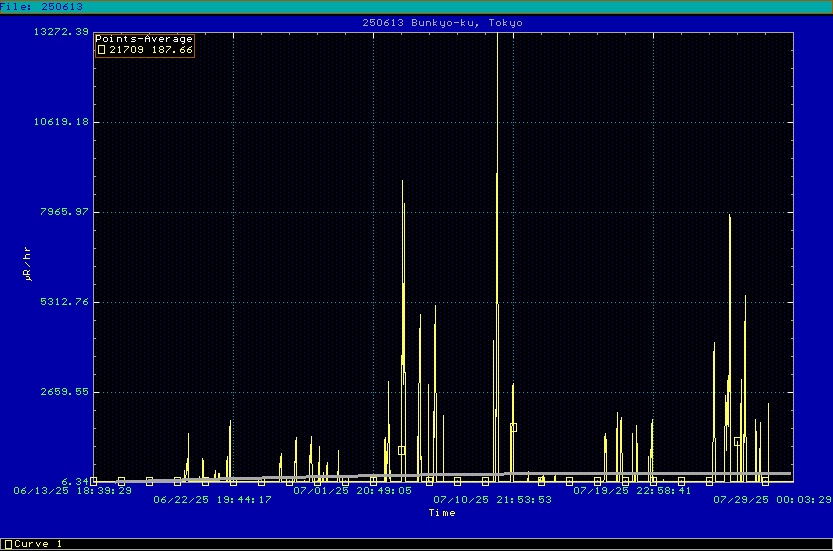The height and width of the screenshot is (551, 833).
Task: Click the 13272.39 y-axis maximum label
Action: 61,32
